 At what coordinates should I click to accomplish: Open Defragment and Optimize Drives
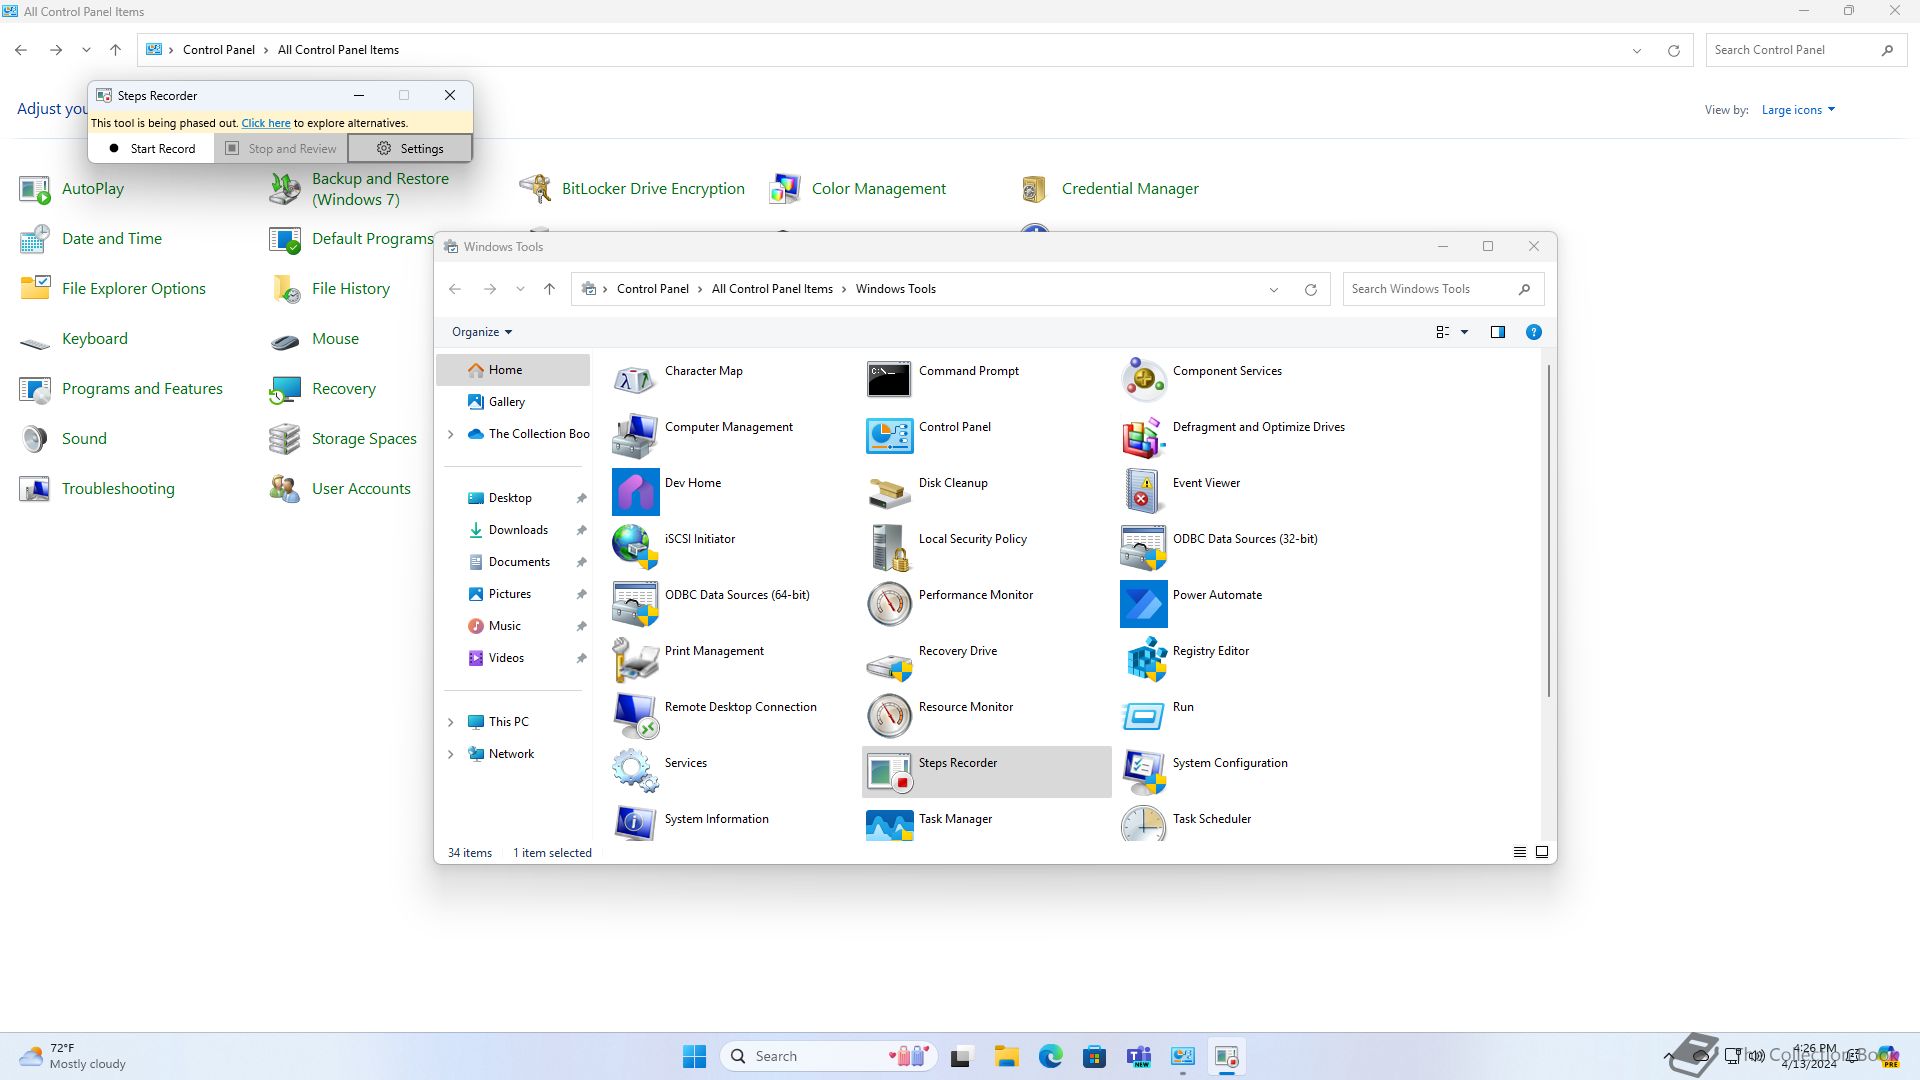1143,436
